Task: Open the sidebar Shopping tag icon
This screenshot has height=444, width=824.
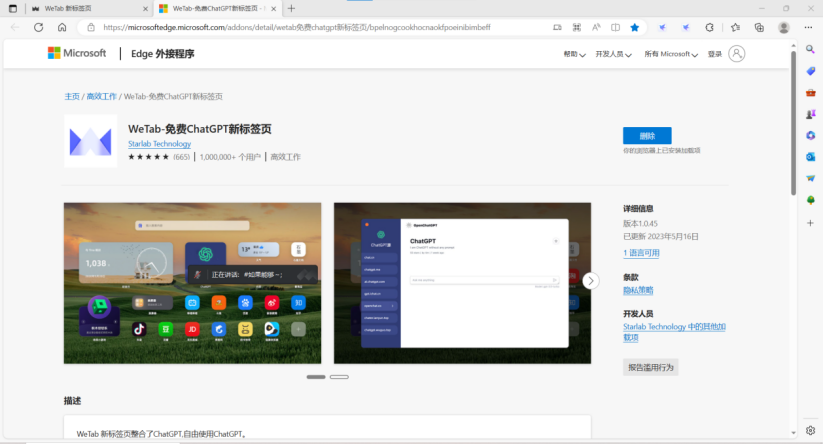Action: [x=810, y=71]
